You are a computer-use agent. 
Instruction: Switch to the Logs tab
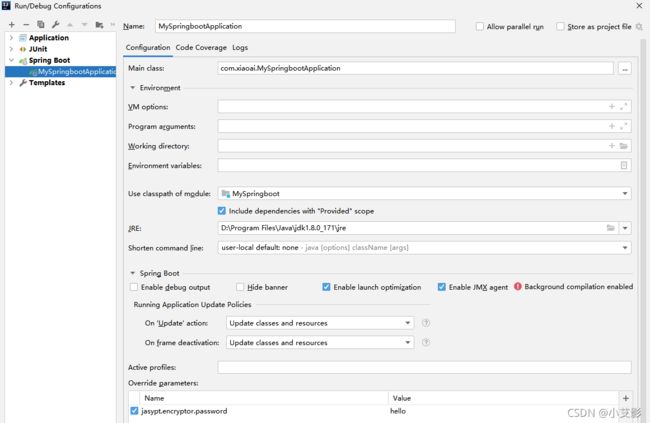240,48
